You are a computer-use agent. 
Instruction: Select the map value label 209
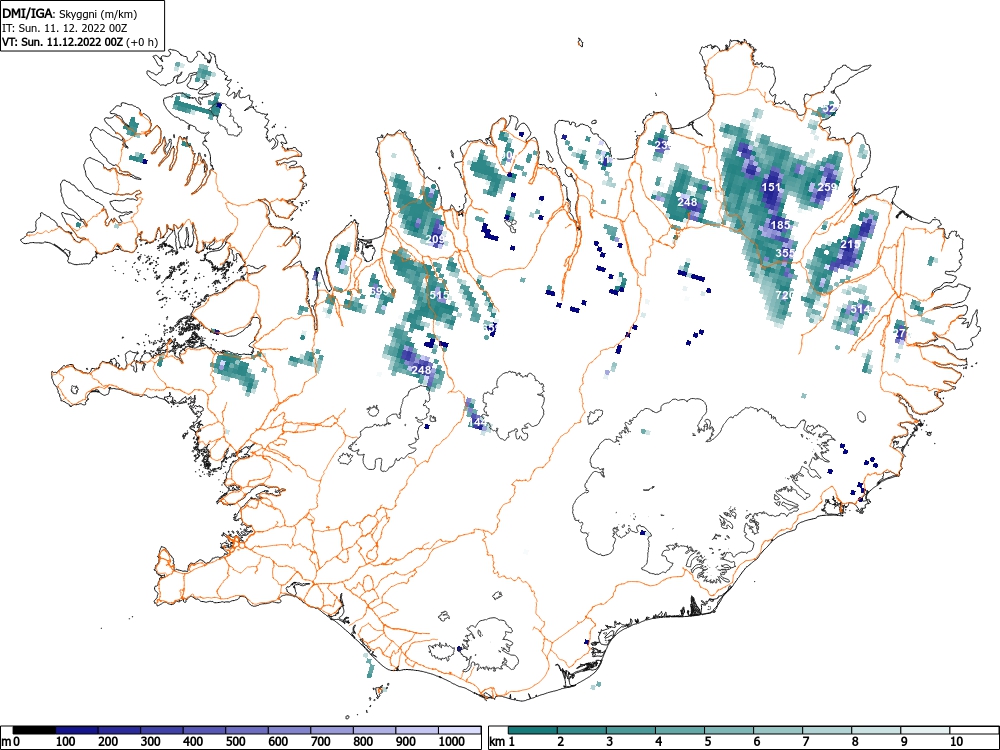coord(435,239)
